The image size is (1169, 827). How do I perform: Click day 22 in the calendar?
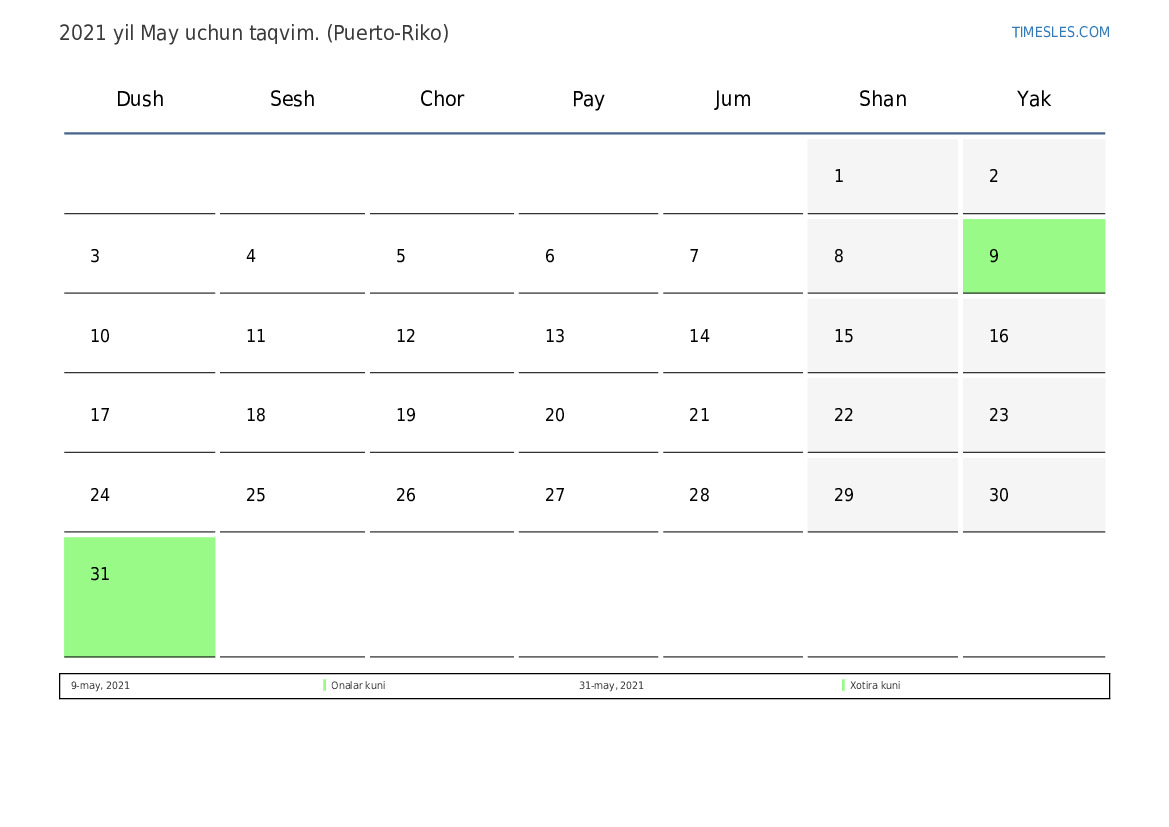pyautogui.click(x=883, y=415)
